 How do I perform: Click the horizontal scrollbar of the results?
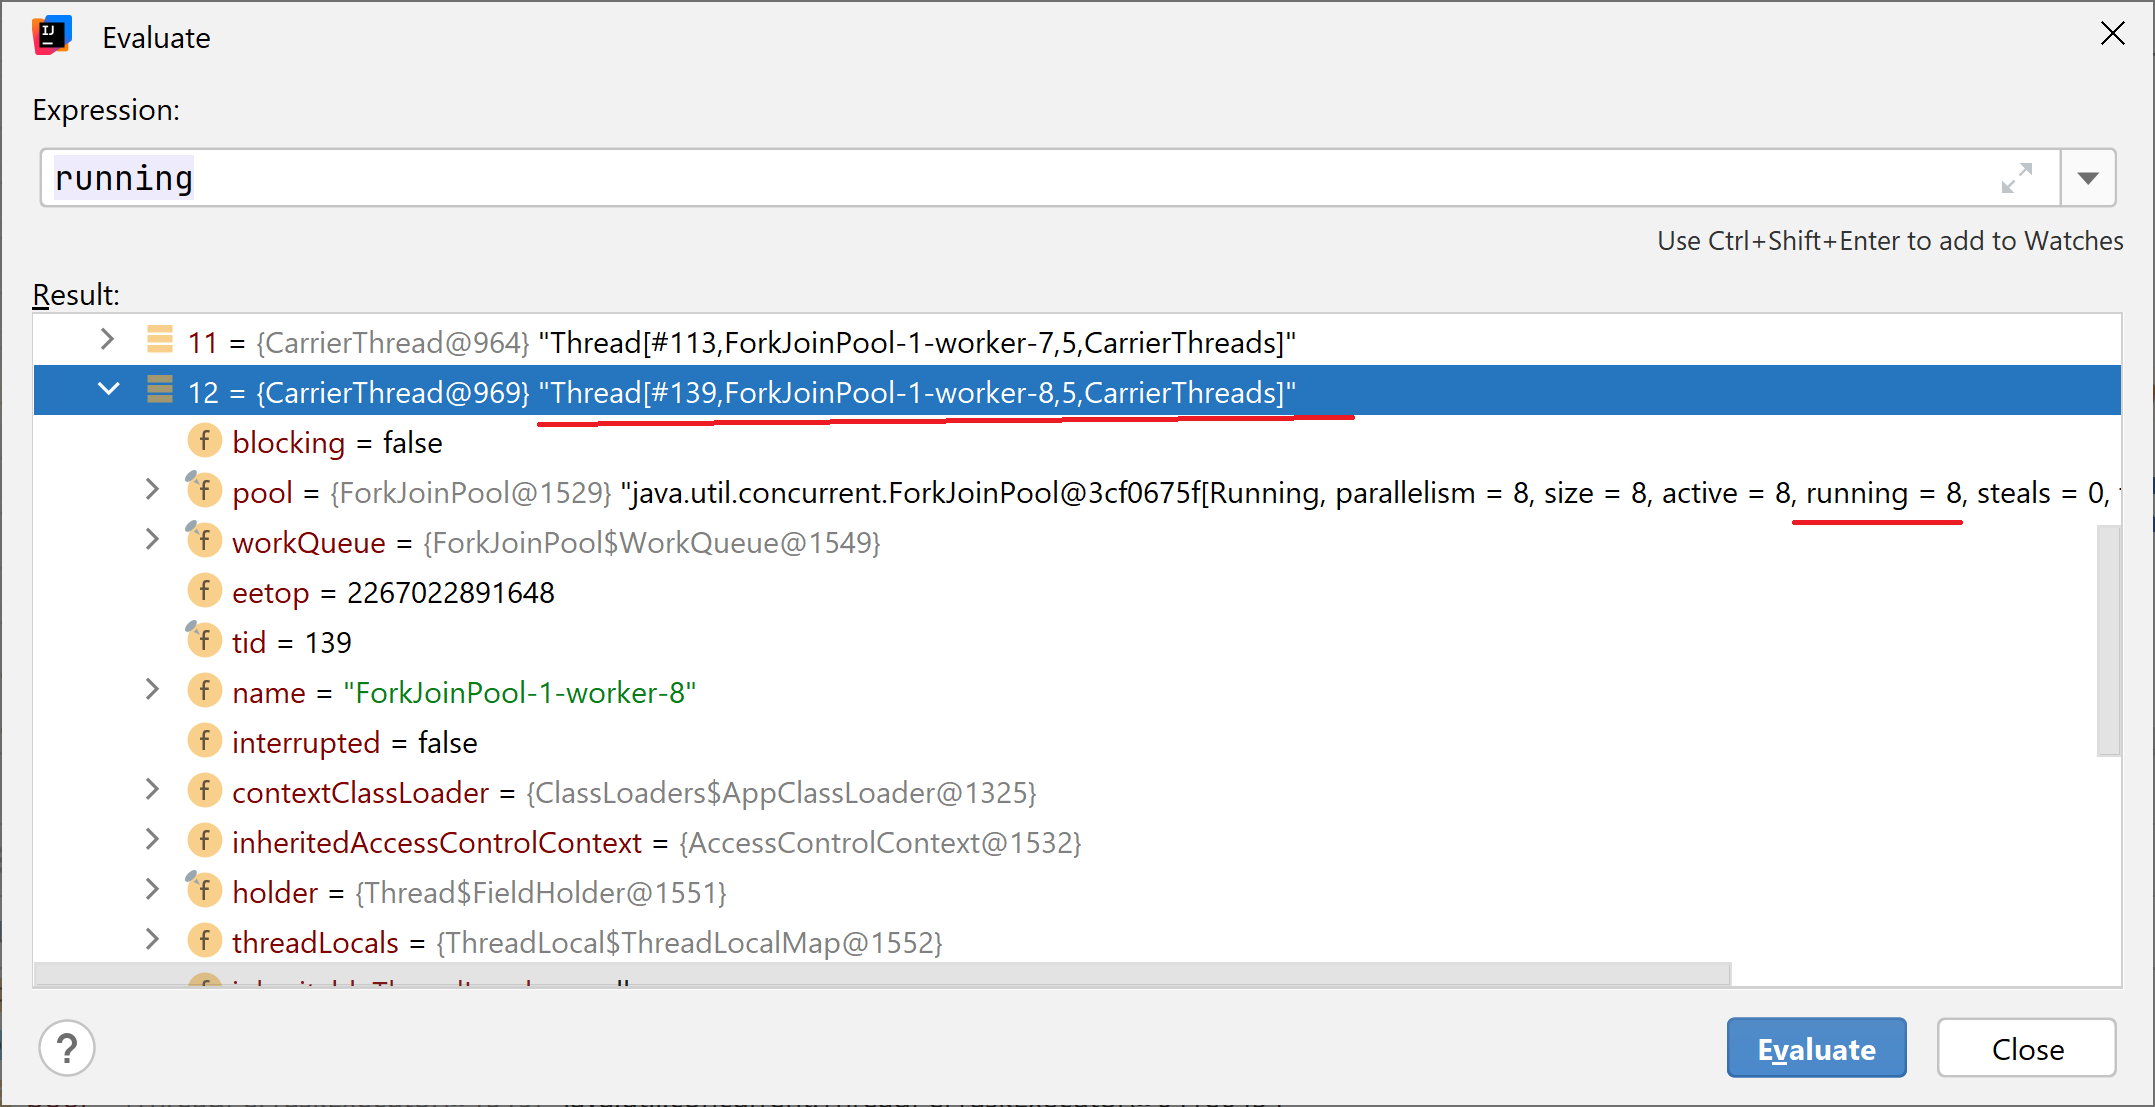click(x=880, y=973)
